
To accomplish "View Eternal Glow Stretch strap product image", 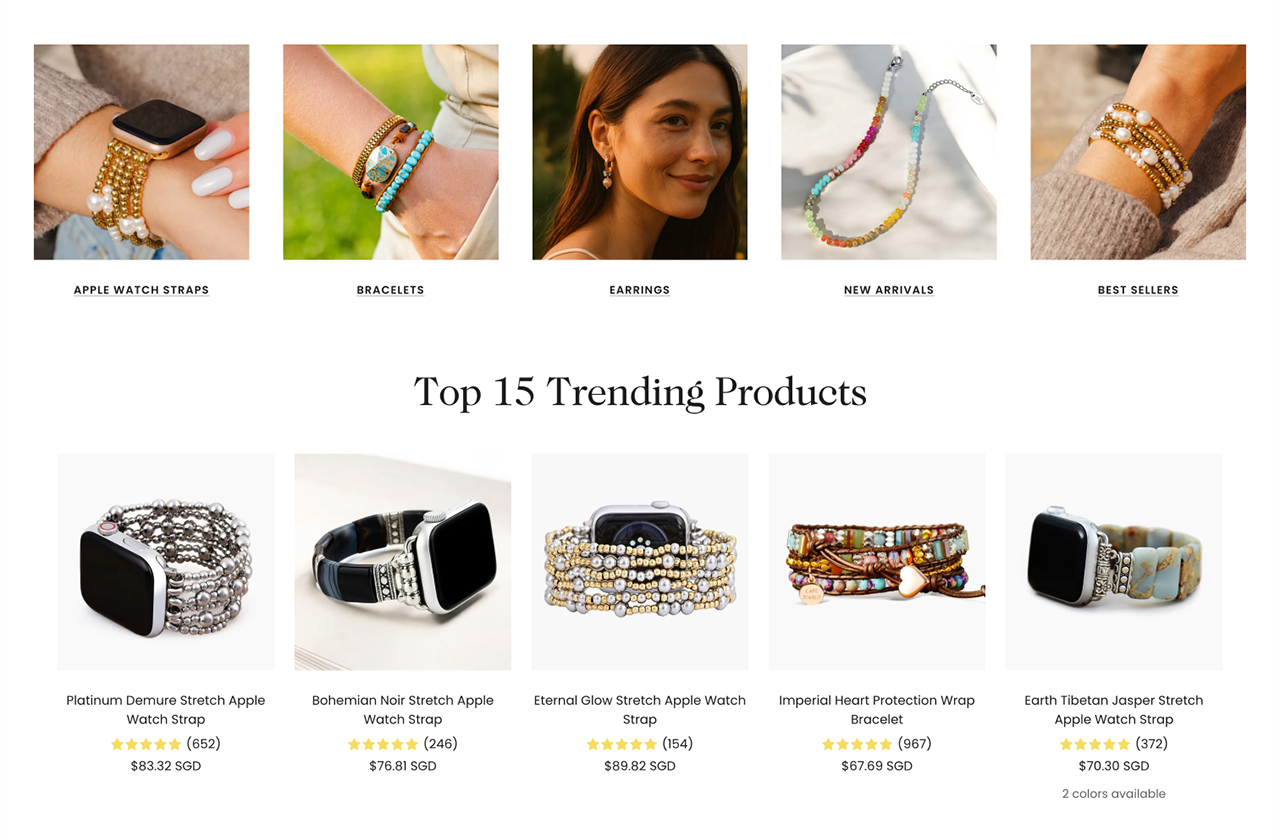I will [x=640, y=562].
